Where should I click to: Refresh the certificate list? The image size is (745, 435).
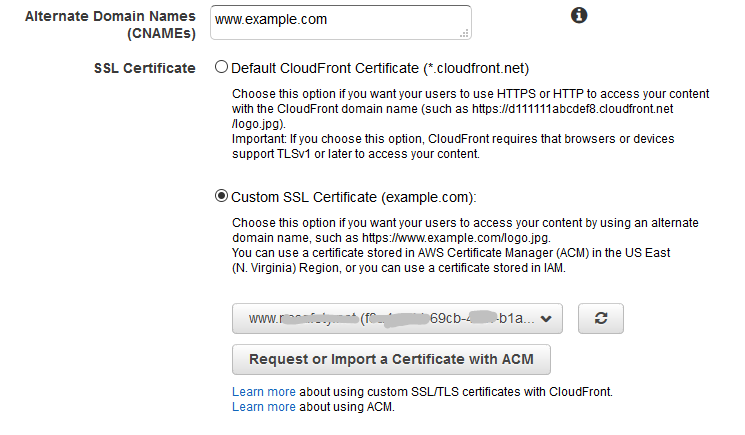(x=601, y=318)
